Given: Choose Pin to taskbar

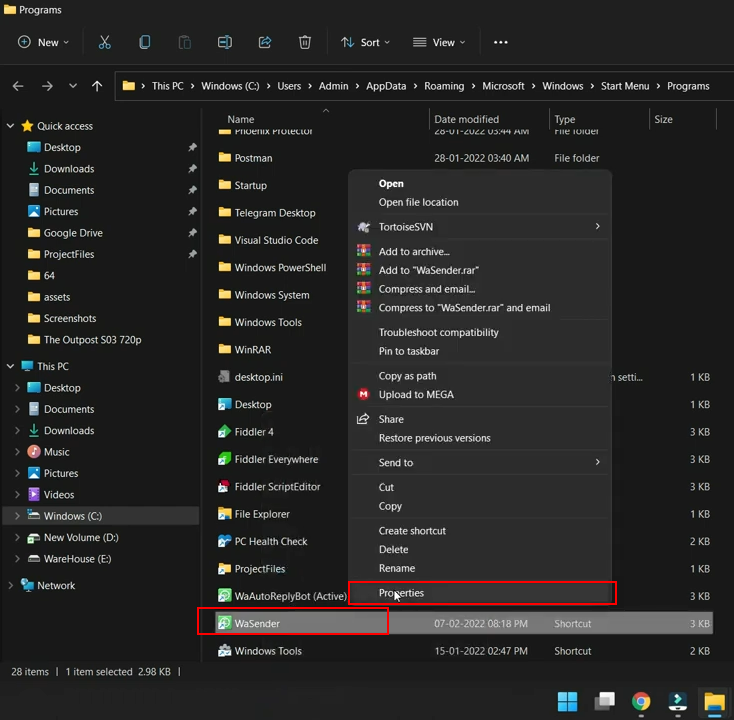Looking at the screenshot, I should pos(480,351).
